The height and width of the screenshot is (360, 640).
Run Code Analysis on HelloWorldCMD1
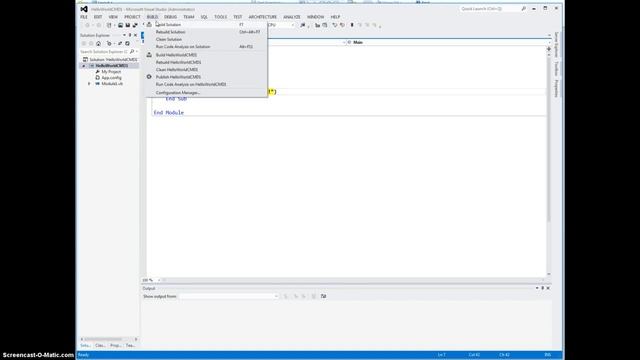point(206,84)
